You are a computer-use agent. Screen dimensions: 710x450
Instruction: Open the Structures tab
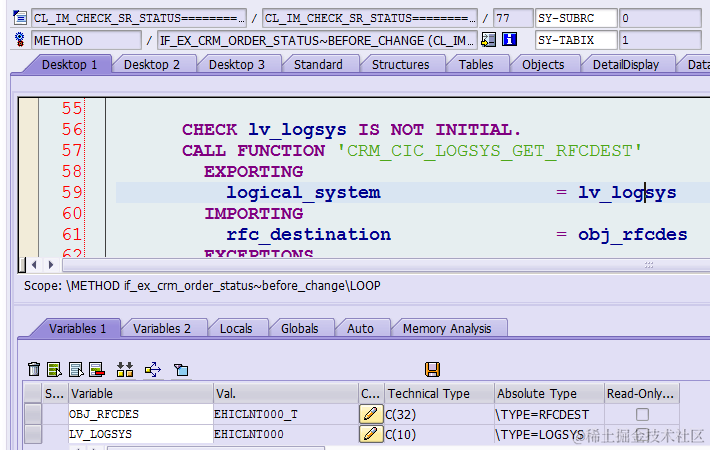(x=400, y=64)
